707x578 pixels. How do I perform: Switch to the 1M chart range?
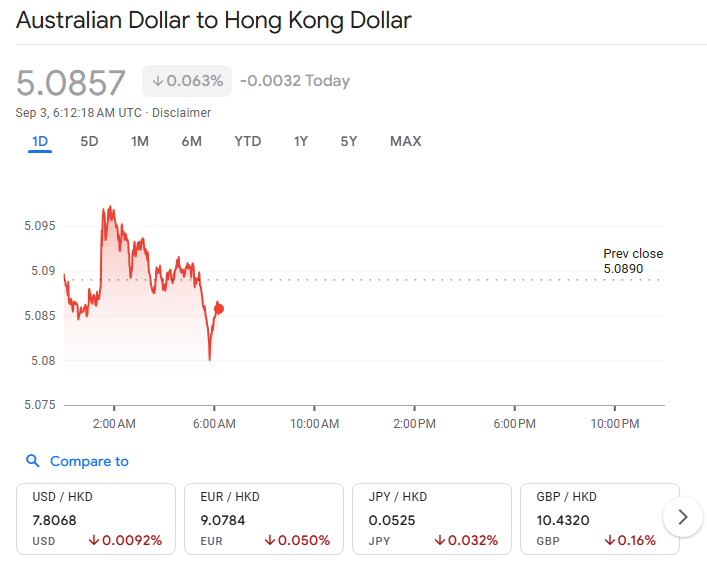click(x=140, y=141)
